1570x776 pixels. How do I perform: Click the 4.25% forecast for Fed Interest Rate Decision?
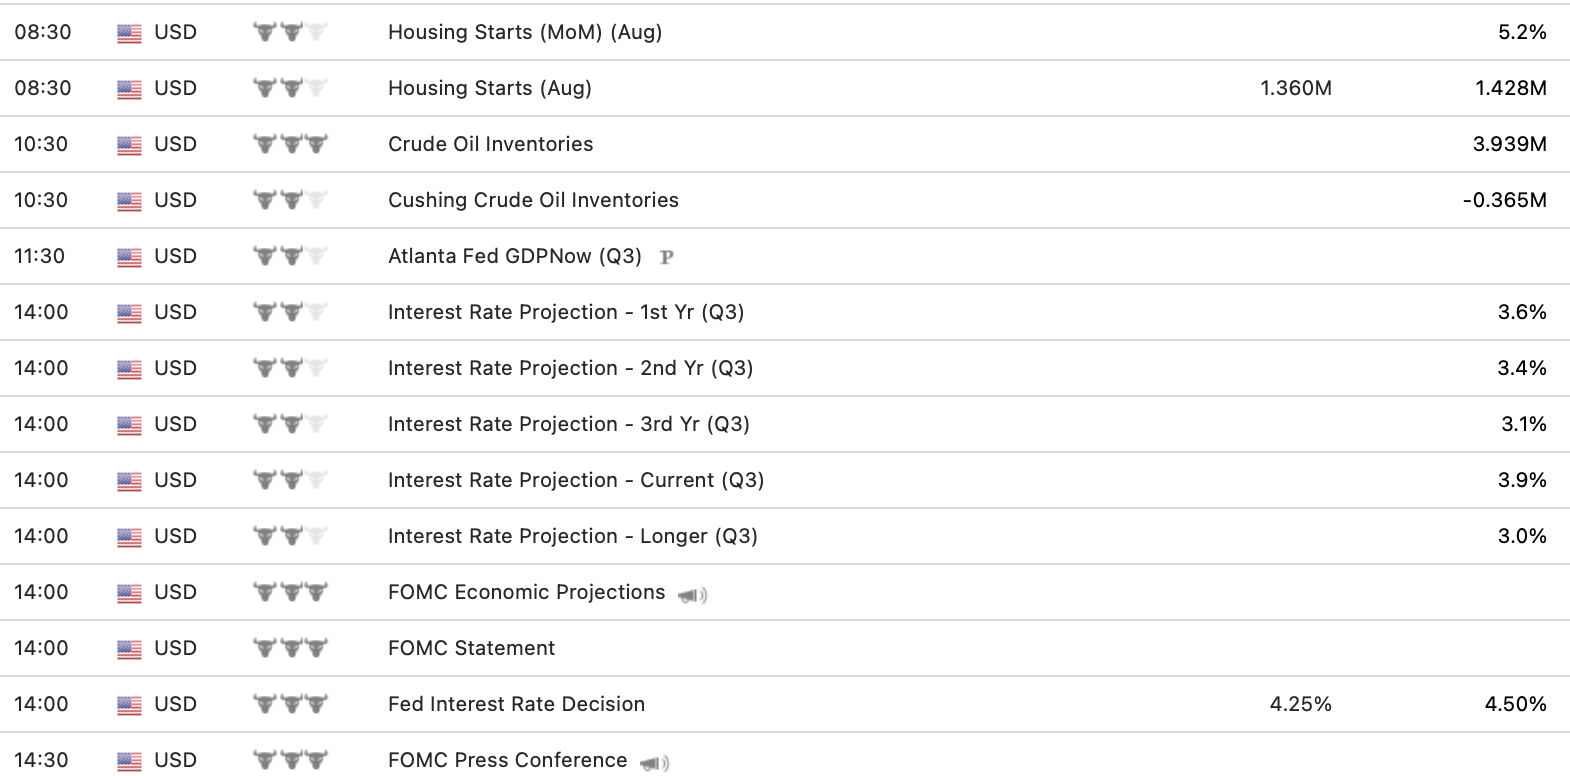[1300, 704]
